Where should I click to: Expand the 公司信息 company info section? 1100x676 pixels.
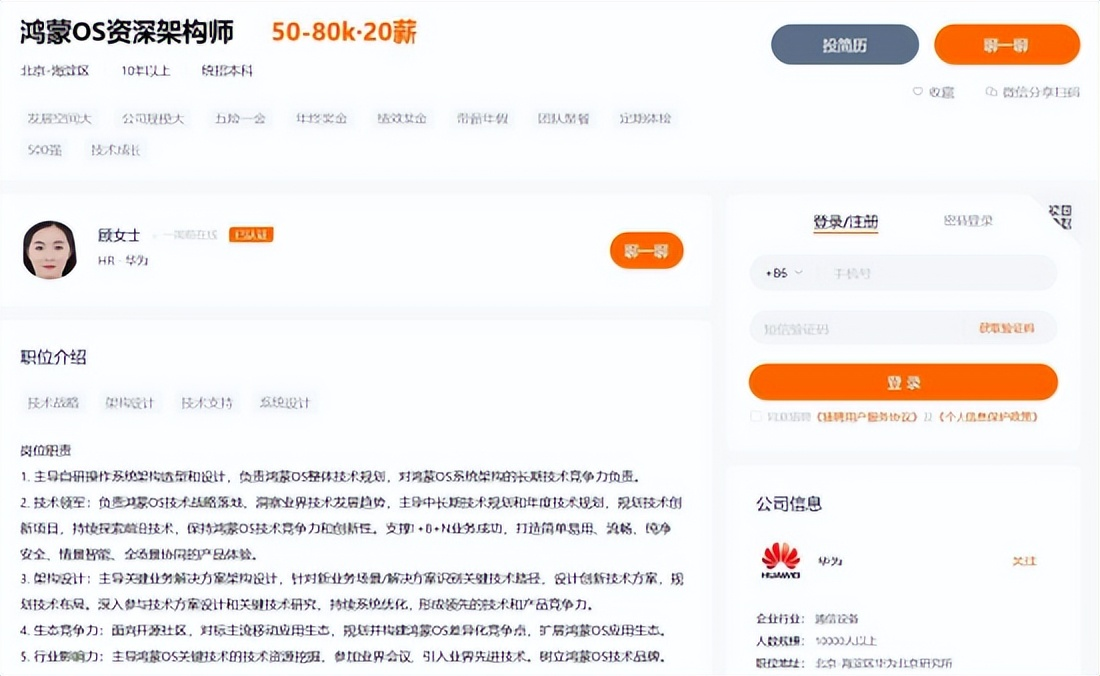coord(789,505)
